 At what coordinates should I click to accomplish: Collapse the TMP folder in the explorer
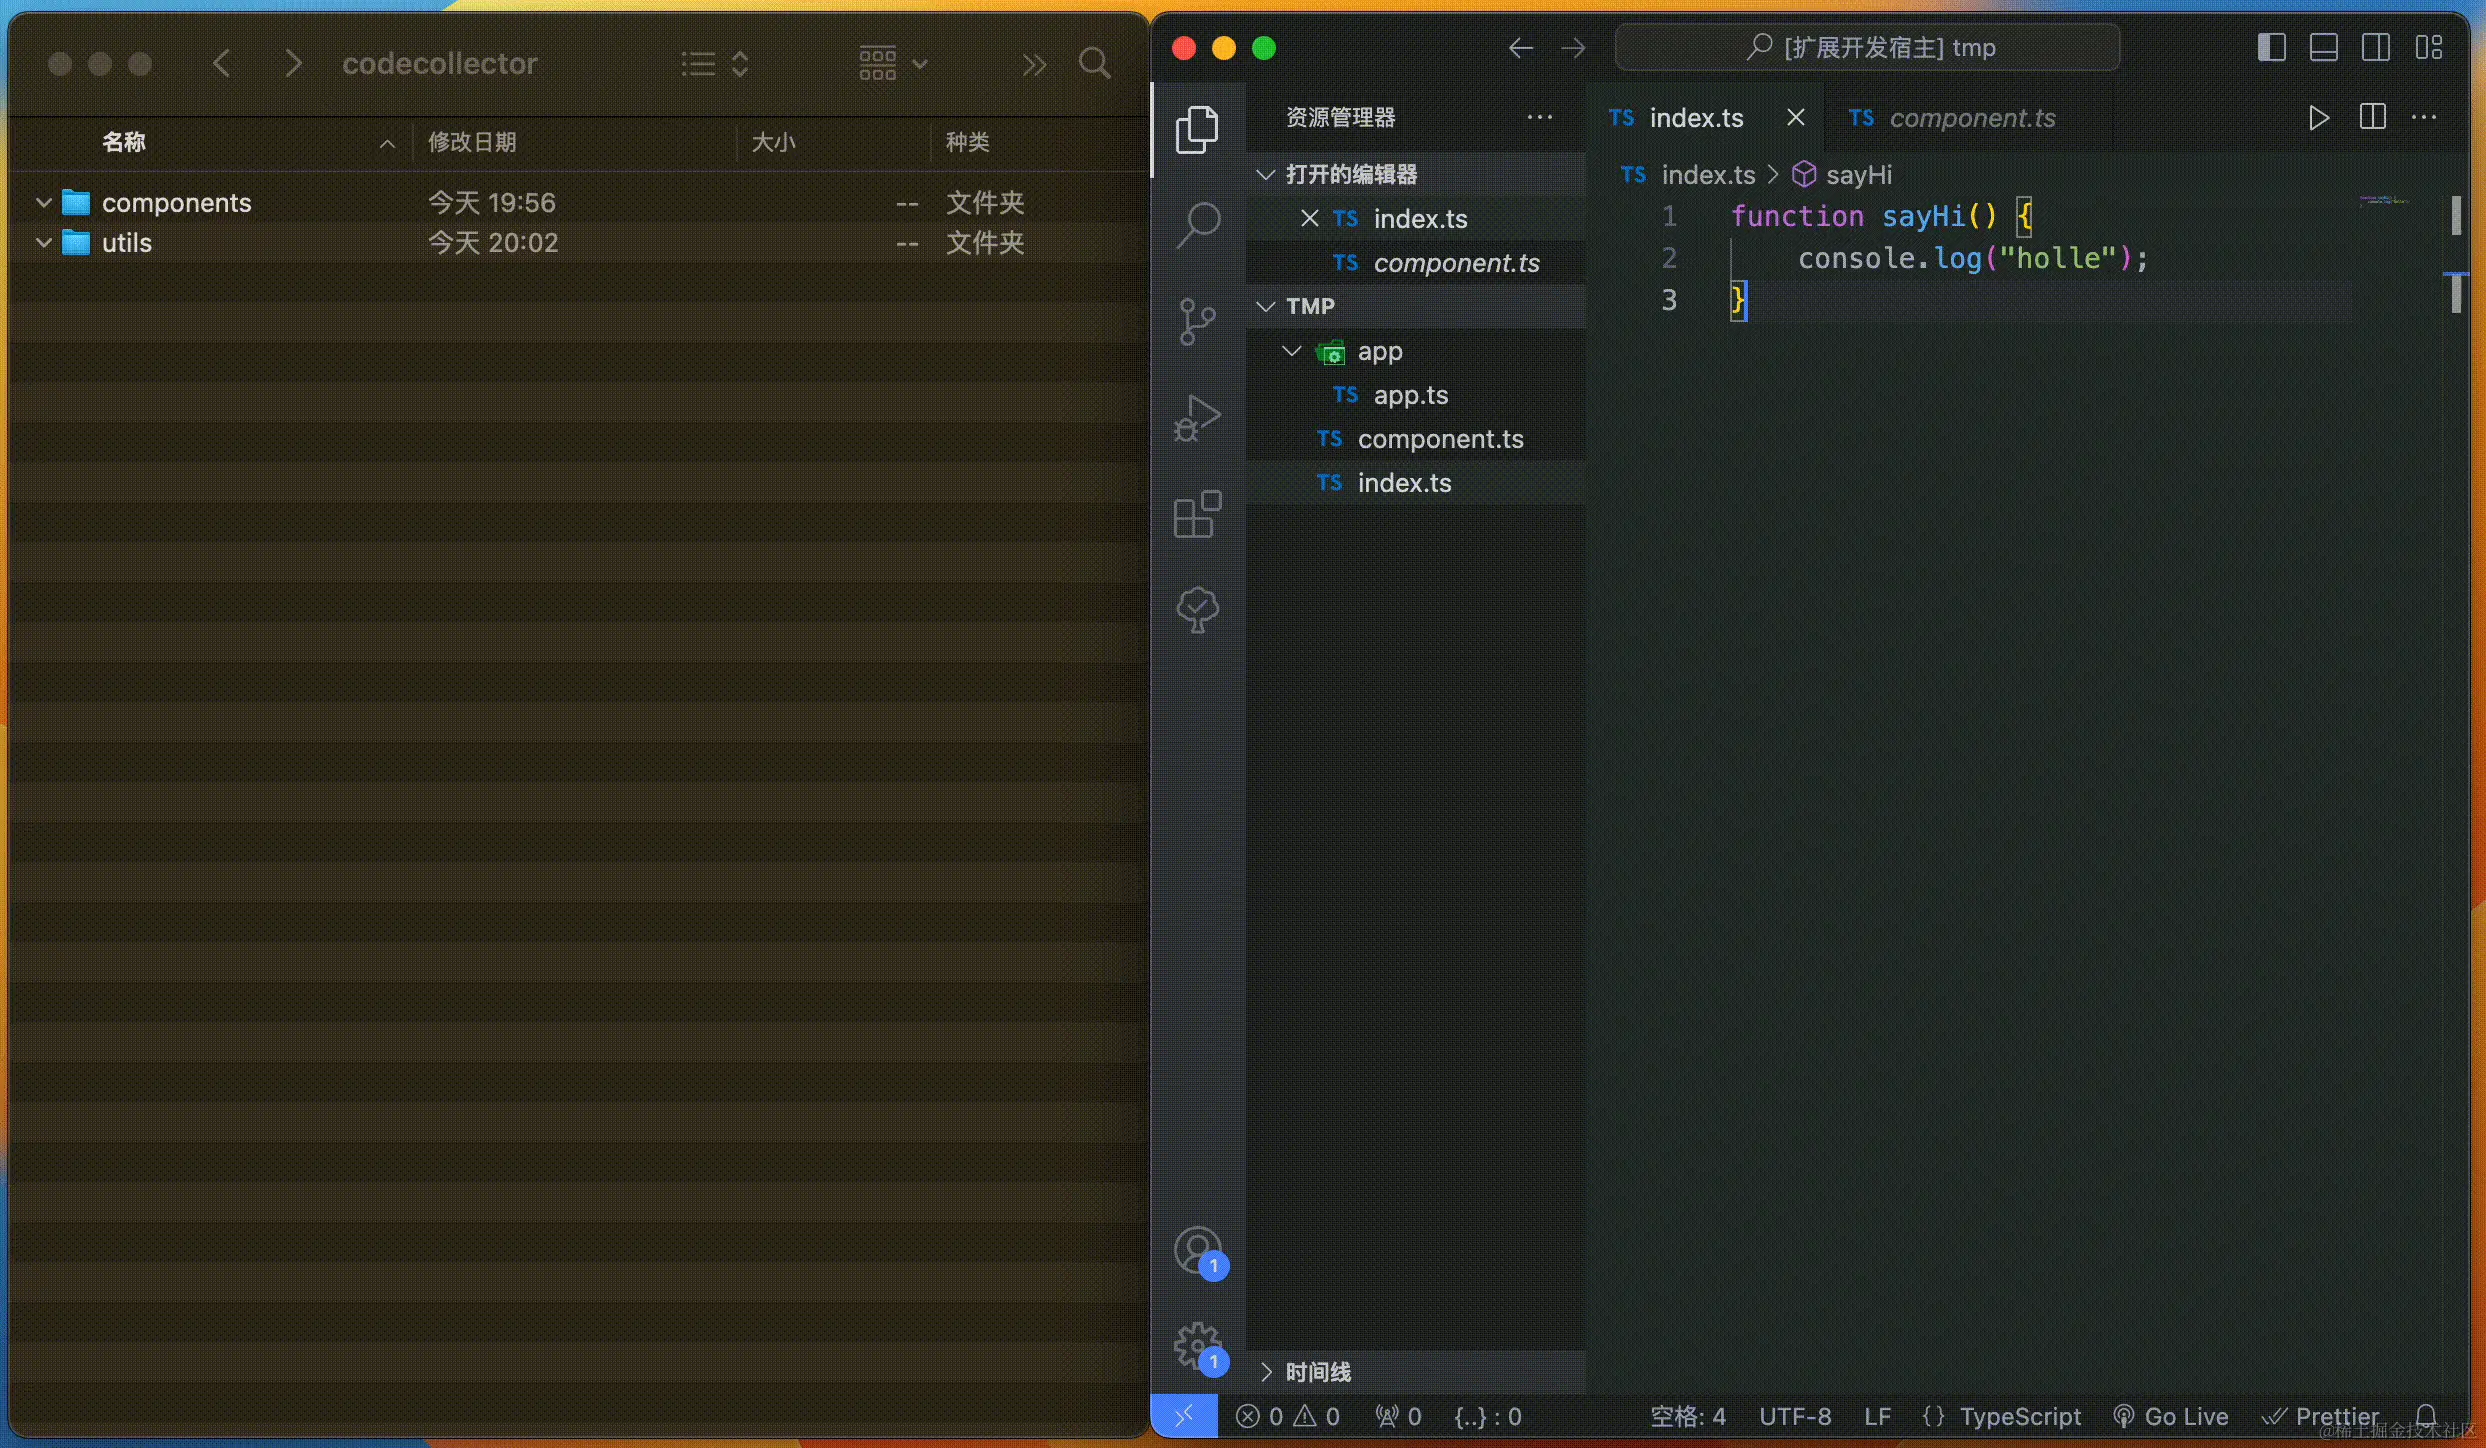[1265, 306]
